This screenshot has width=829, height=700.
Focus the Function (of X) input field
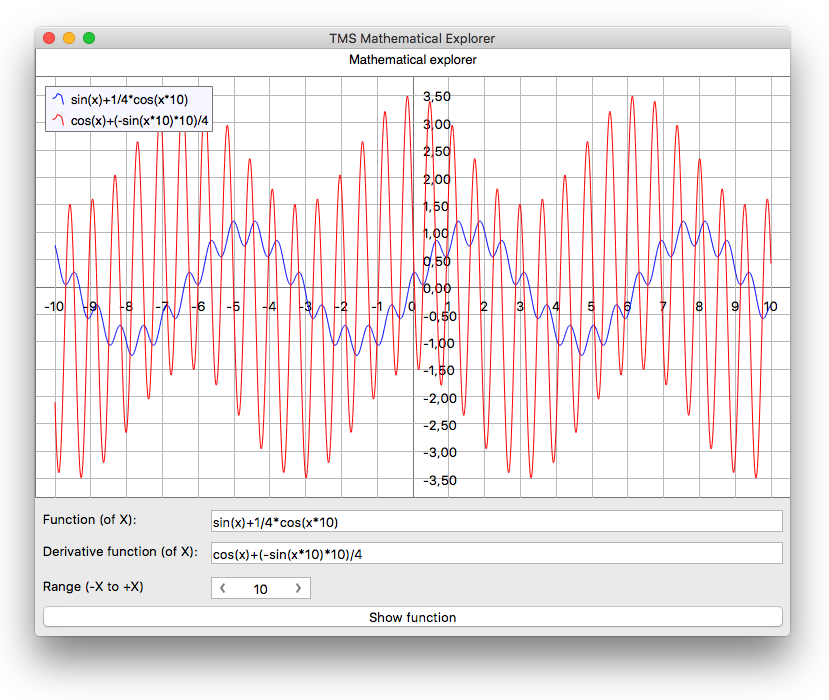(496, 522)
